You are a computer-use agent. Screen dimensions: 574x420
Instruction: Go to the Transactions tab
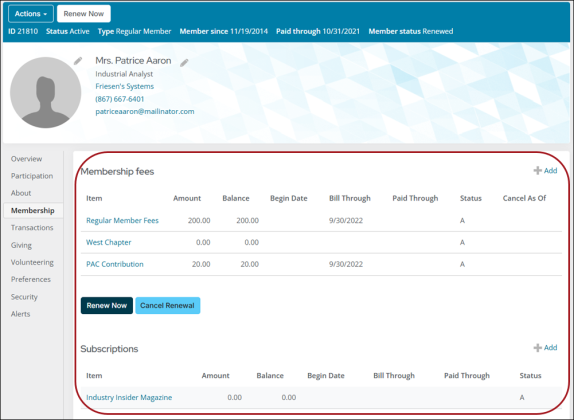pyautogui.click(x=32, y=228)
